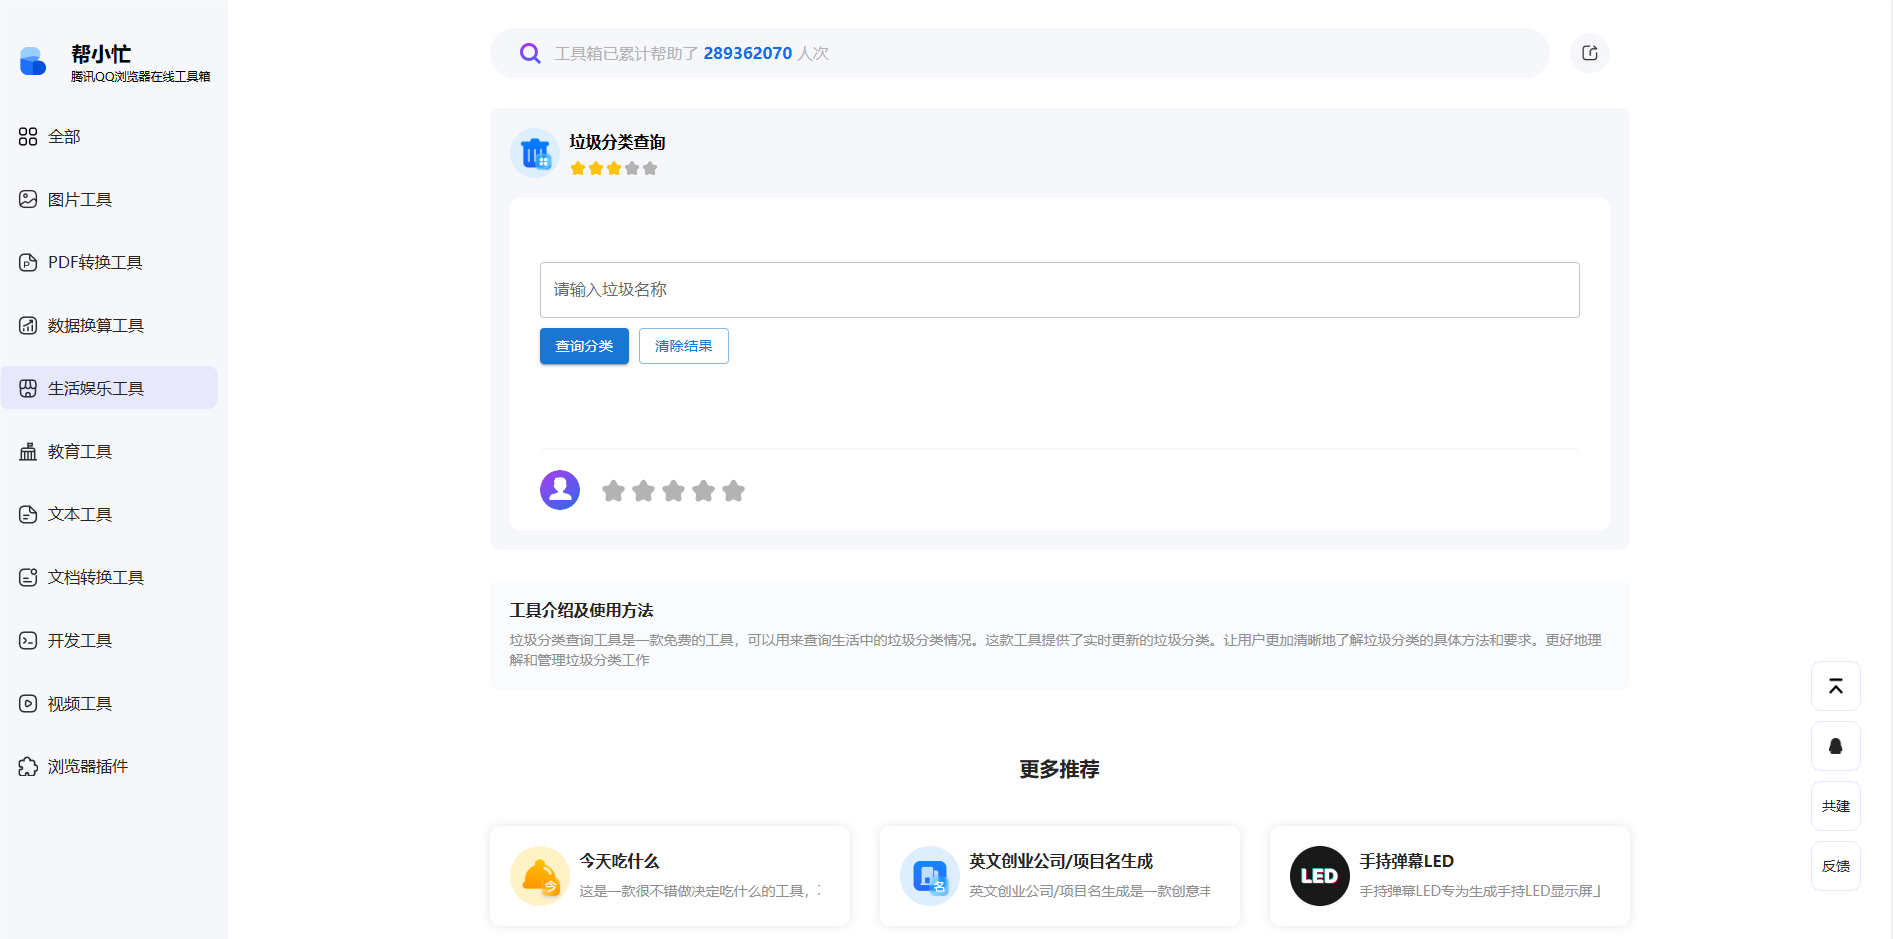This screenshot has height=939, width=1893.
Task: Click the 清除结果 button
Action: 683,345
